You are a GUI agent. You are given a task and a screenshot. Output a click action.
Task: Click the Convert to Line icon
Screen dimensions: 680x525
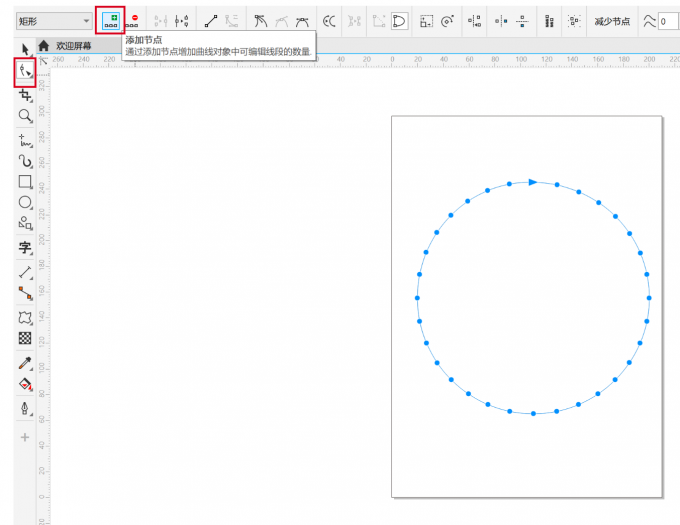tap(211, 21)
